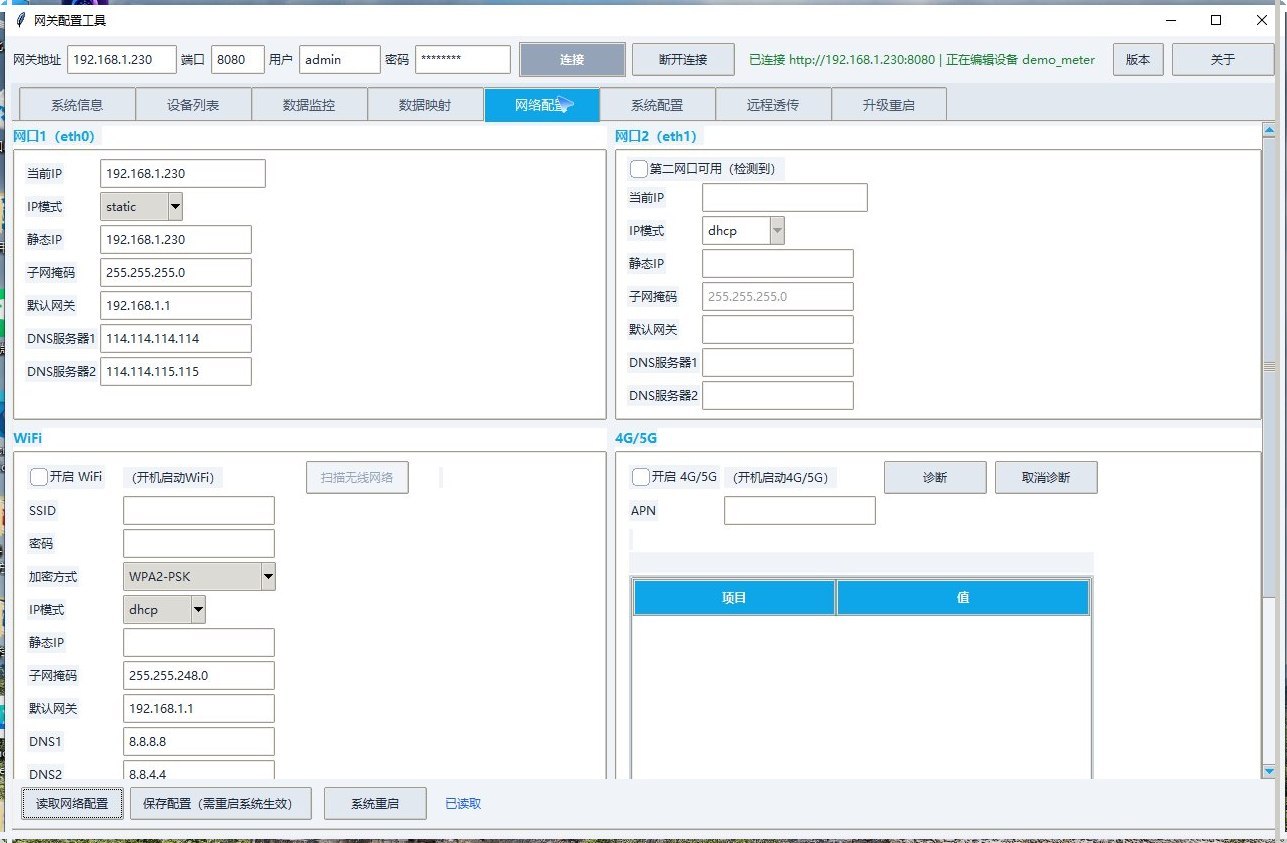Focus the 4G/5G APN input field

click(800, 511)
